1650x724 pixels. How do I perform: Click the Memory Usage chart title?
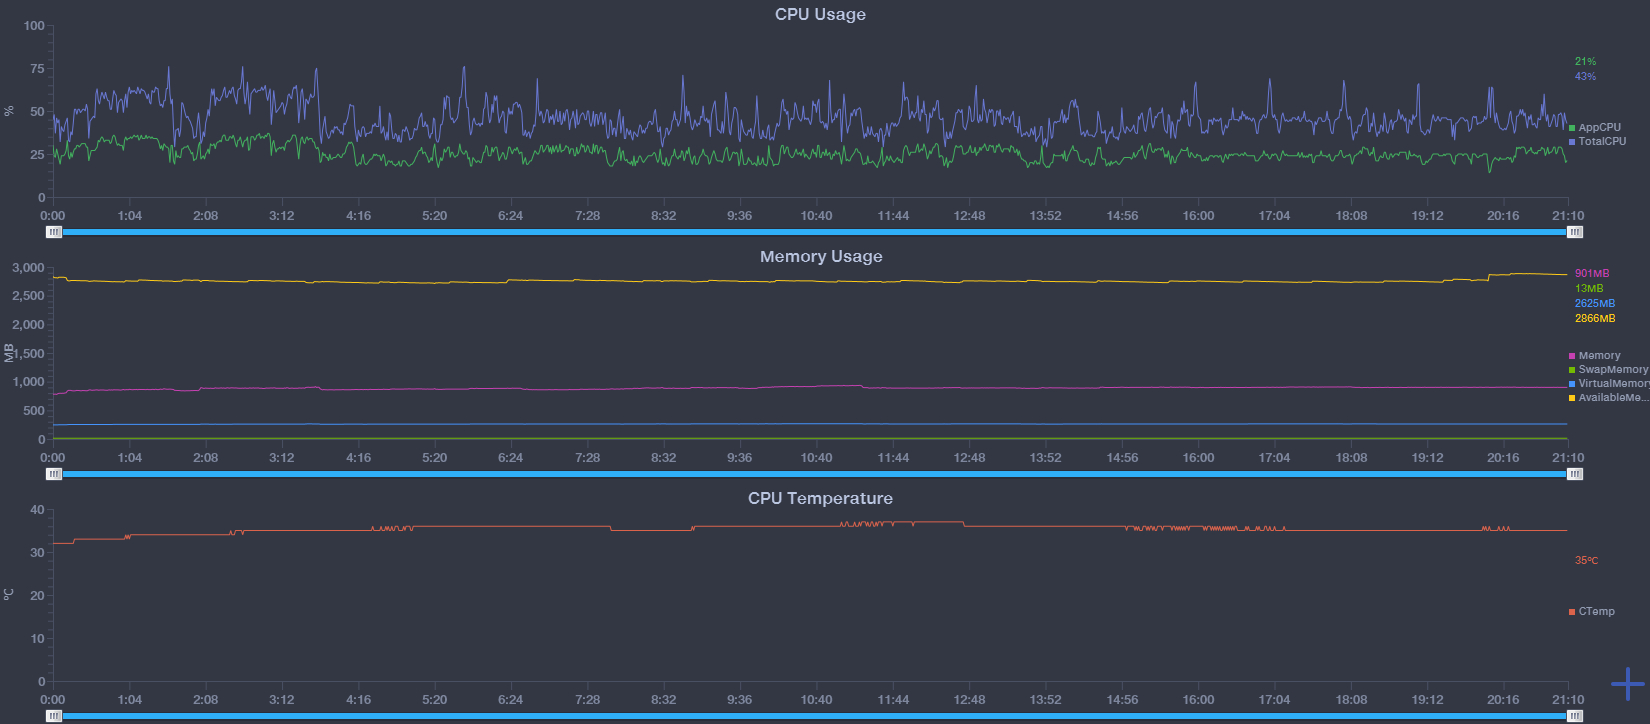click(821, 256)
